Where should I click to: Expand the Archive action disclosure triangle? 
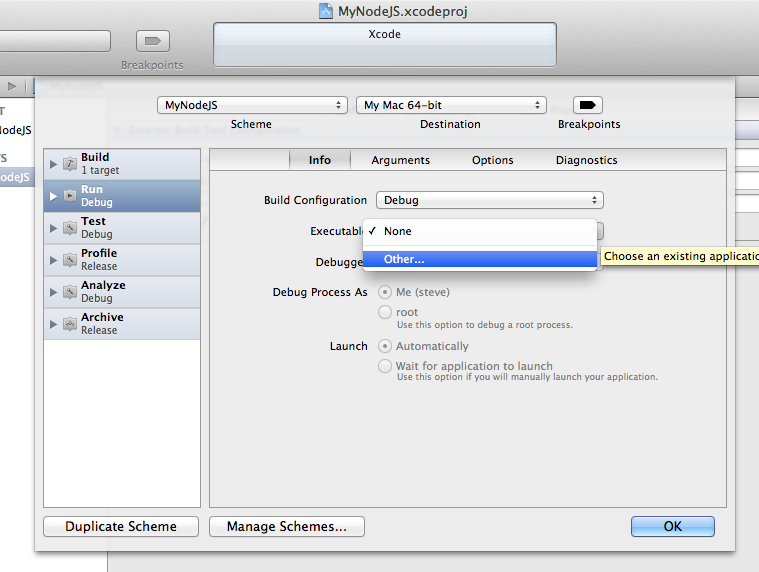(x=53, y=324)
